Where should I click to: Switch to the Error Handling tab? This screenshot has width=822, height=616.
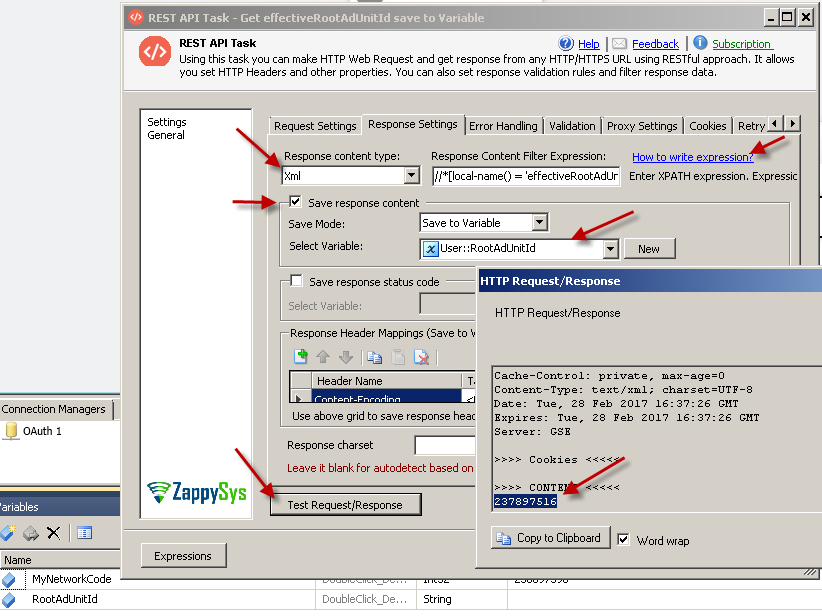503,125
